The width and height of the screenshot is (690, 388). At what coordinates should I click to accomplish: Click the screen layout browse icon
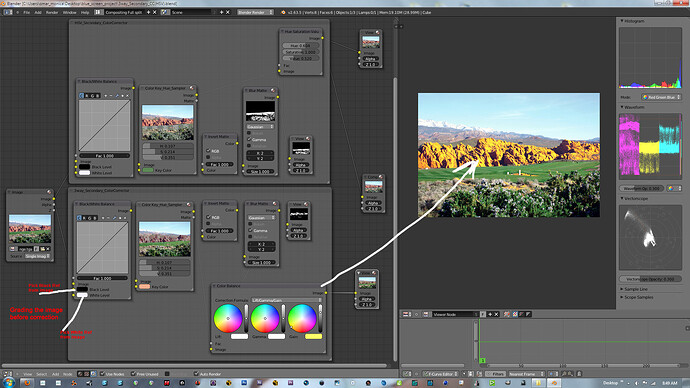[98, 12]
